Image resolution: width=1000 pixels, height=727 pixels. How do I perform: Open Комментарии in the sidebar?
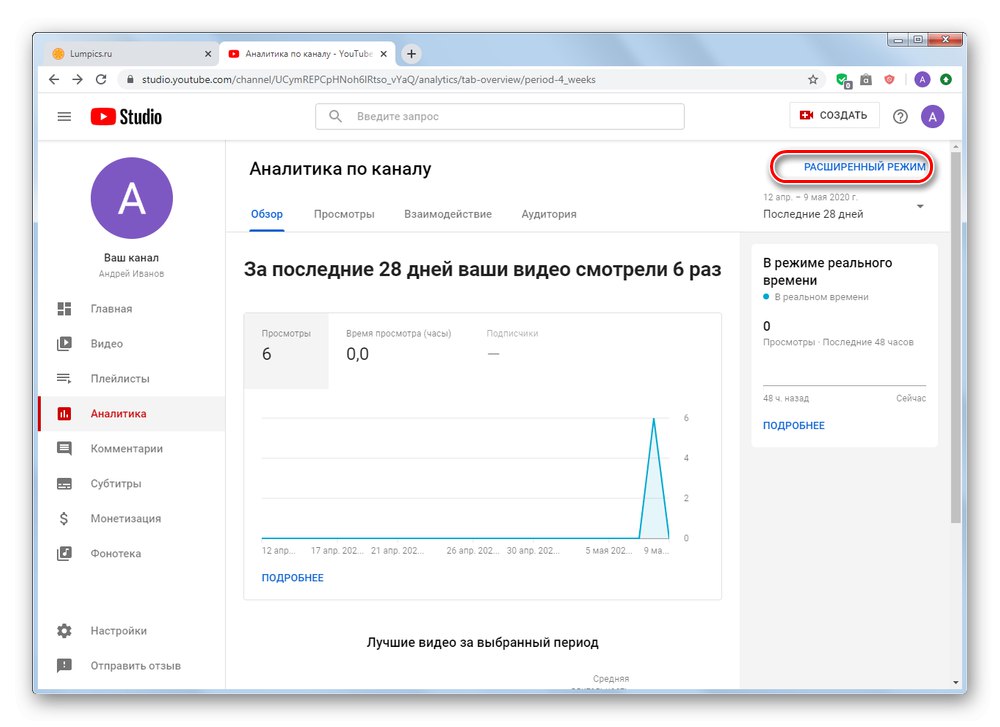coord(131,448)
